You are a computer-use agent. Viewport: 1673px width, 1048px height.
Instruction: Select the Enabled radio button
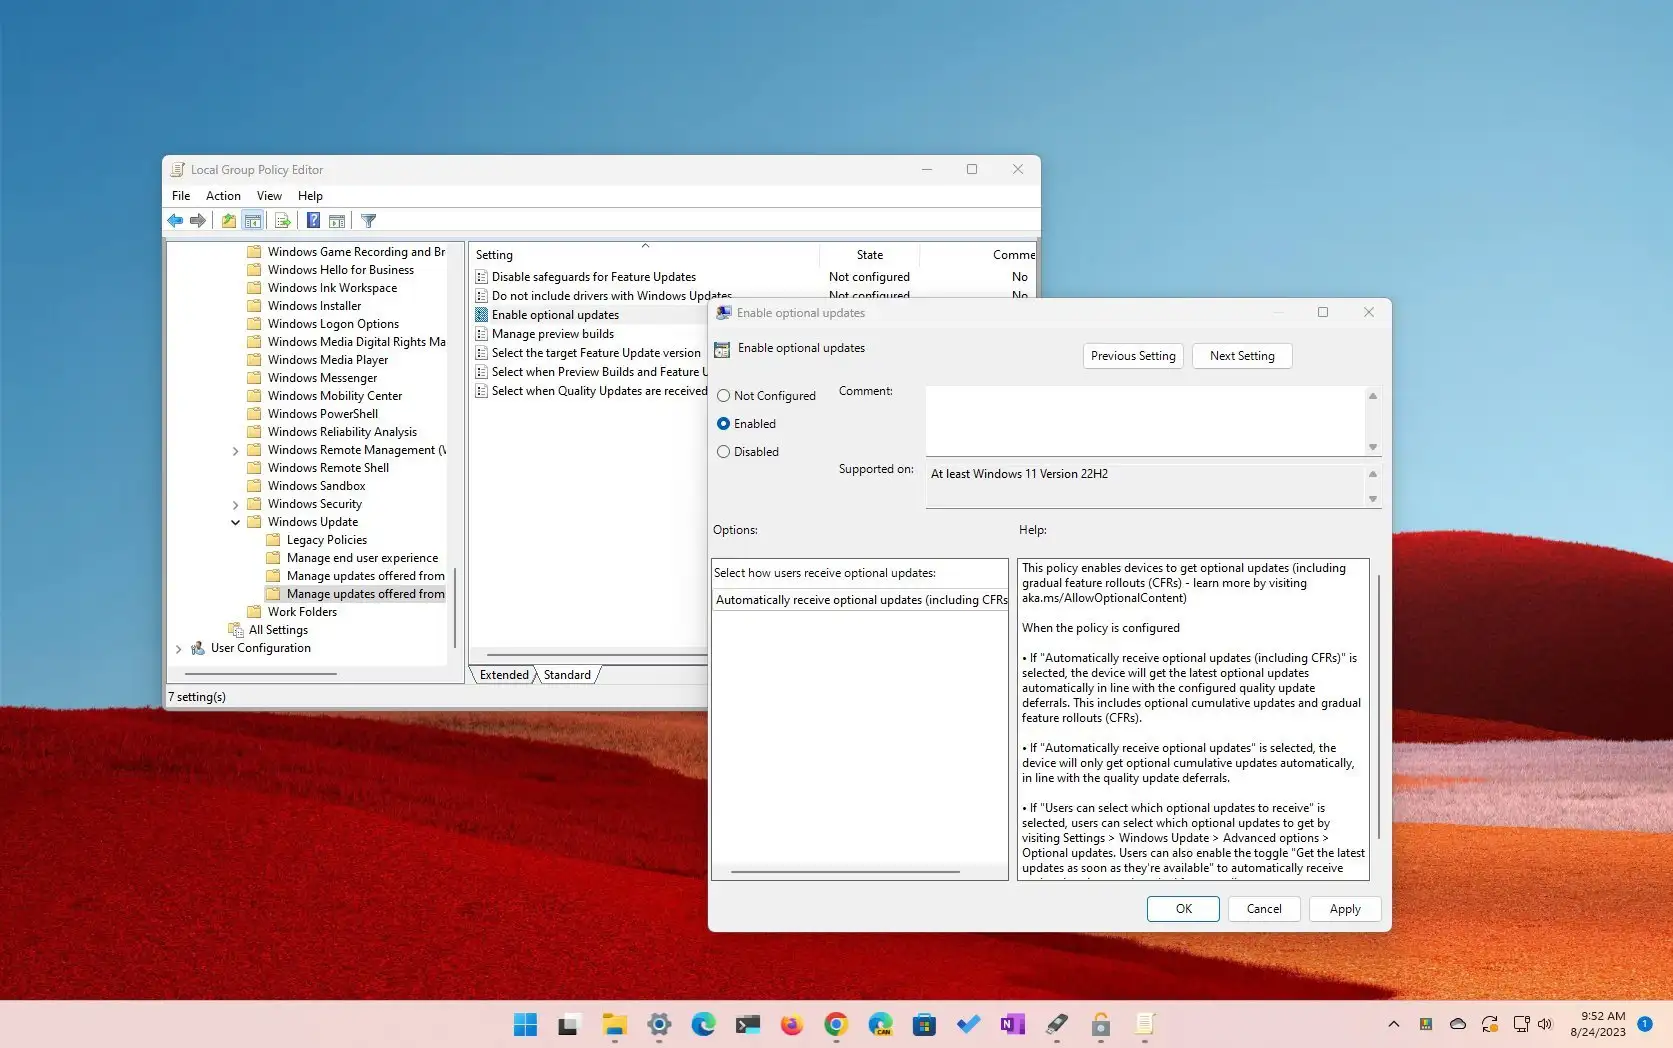(x=724, y=424)
